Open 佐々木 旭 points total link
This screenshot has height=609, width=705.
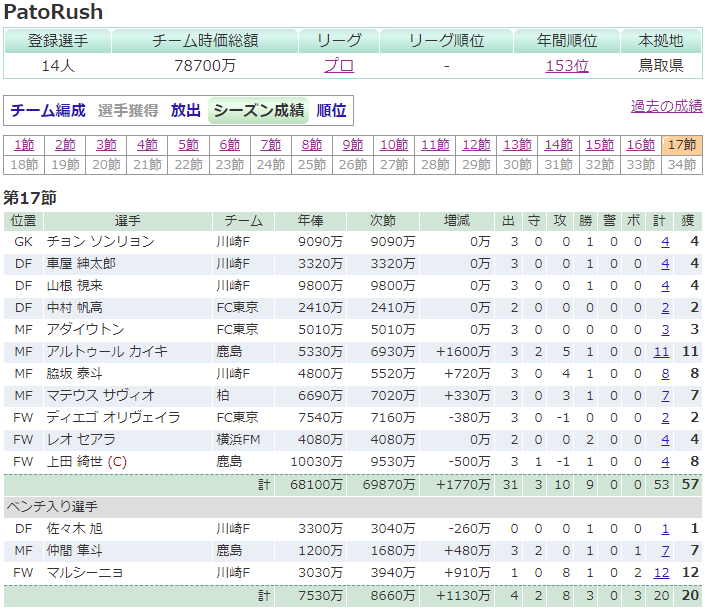point(665,529)
